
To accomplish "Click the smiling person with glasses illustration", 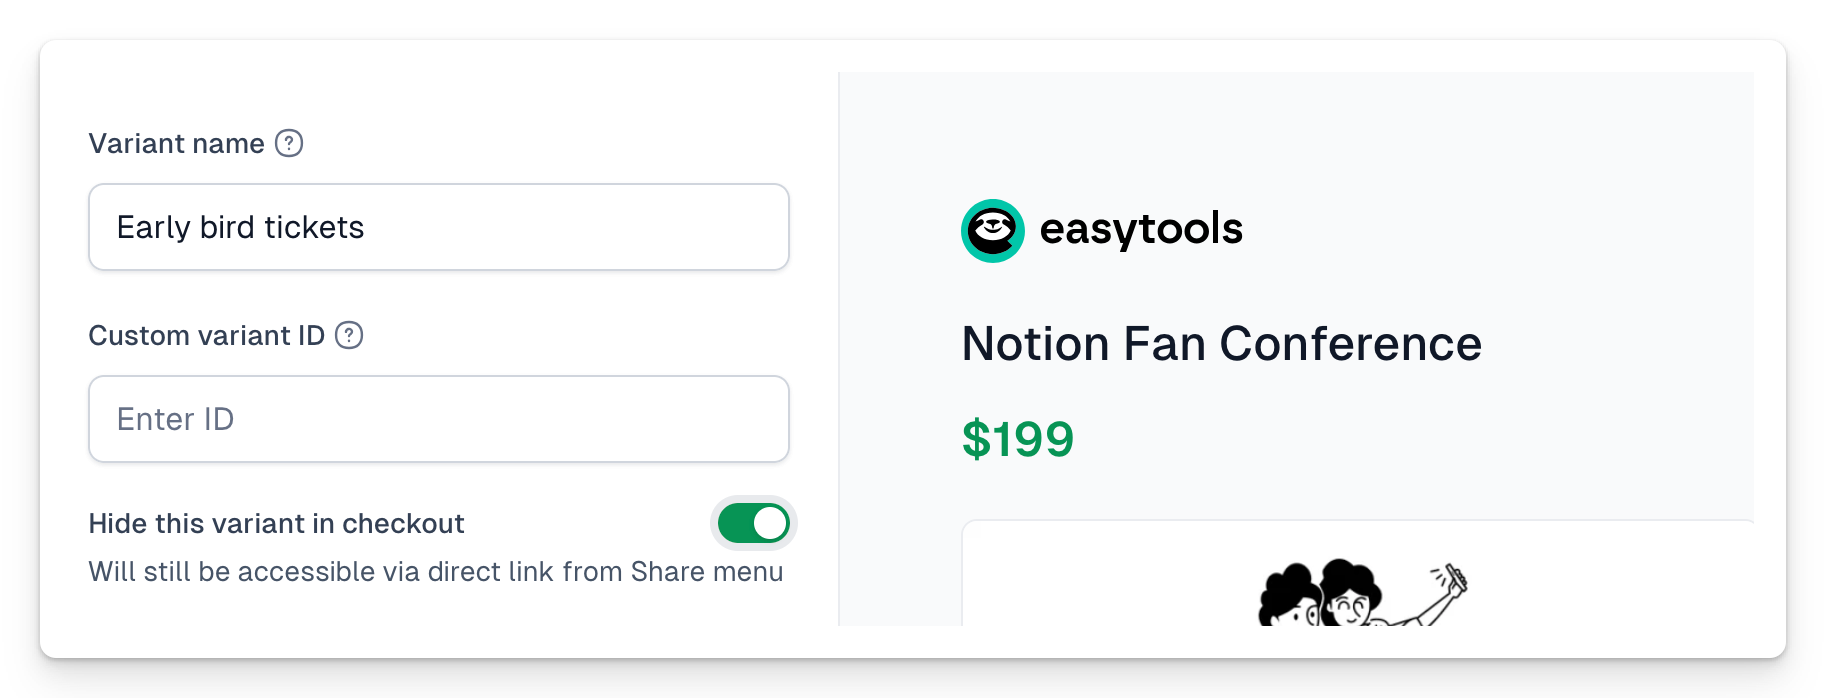I will click(1350, 594).
